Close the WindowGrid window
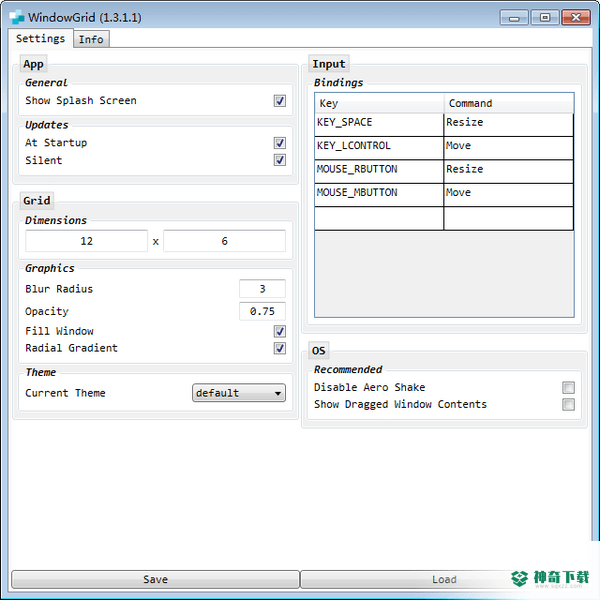 (x=576, y=18)
